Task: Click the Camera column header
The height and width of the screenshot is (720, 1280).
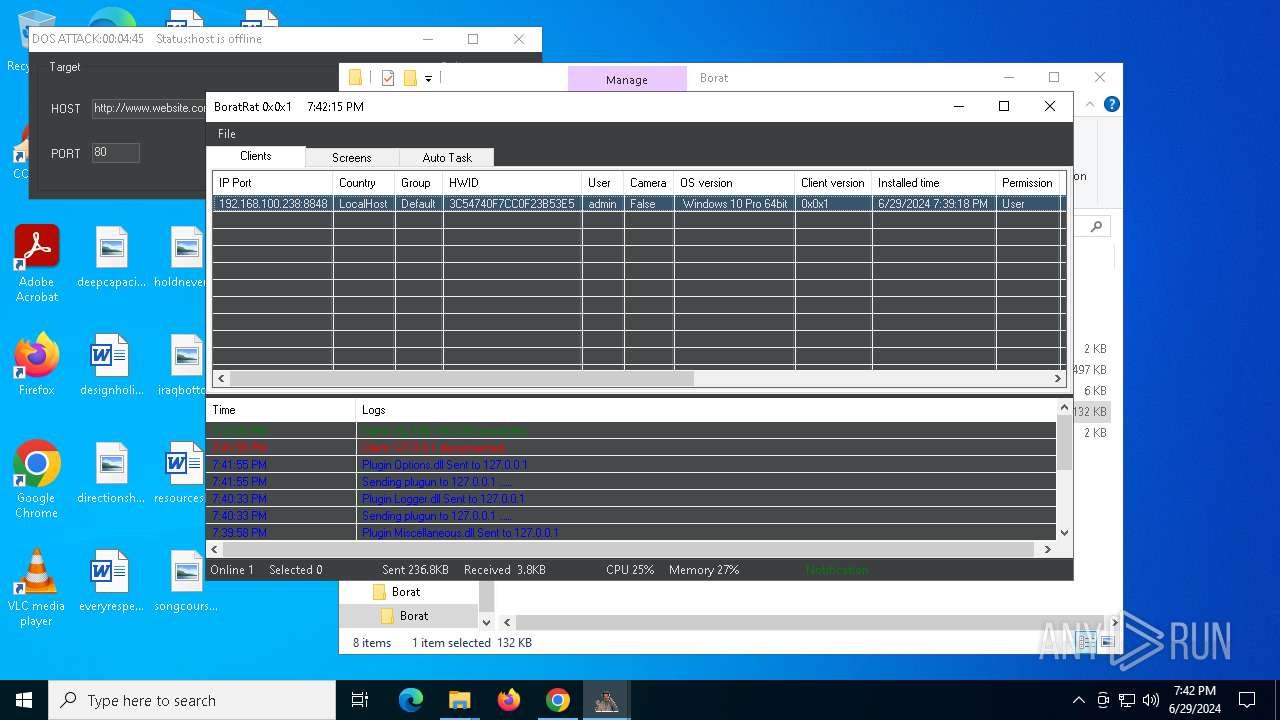Action: (649, 183)
